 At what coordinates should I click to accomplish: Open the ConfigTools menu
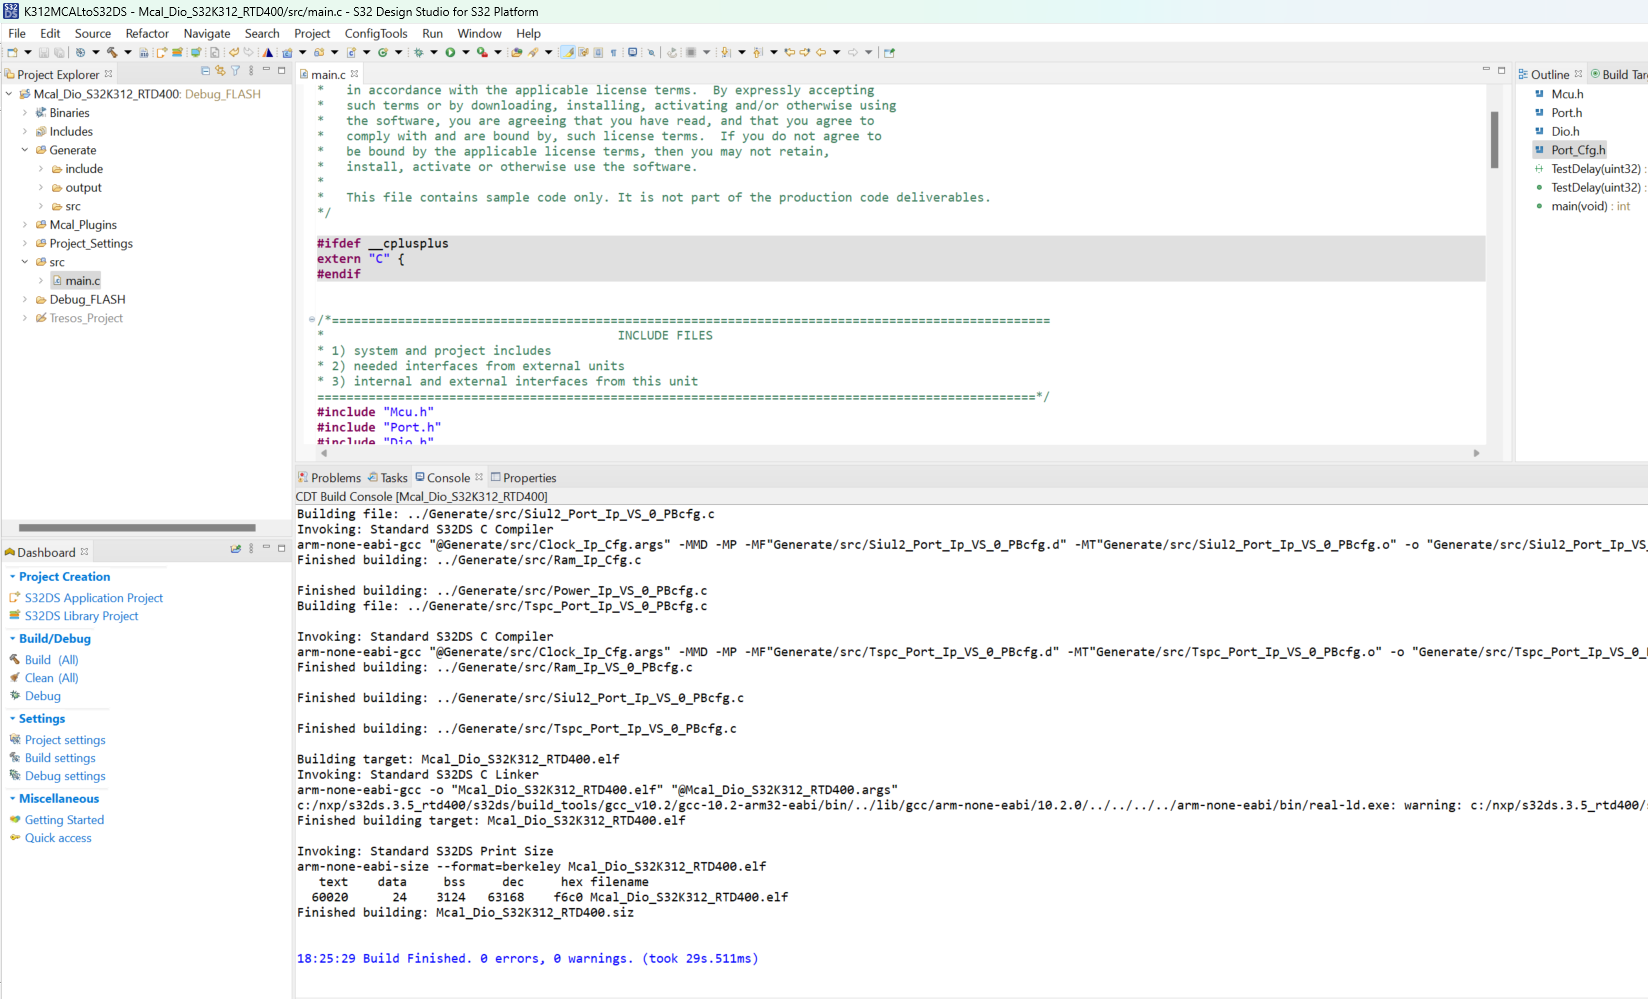coord(376,33)
